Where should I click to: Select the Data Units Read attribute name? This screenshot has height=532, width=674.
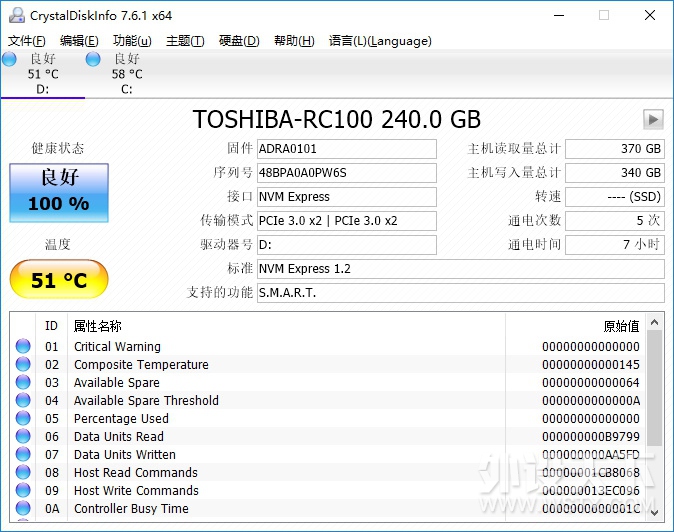coord(119,437)
